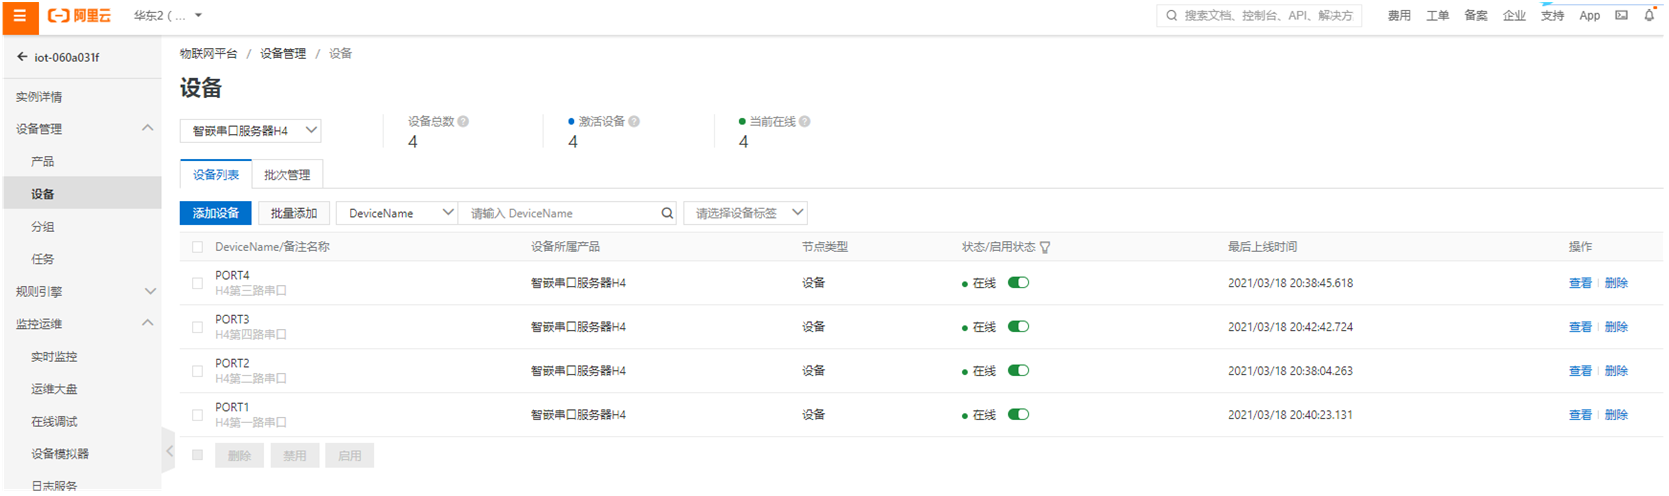This screenshot has width=1669, height=496.
Task: Open 产品 in the sidebar
Action: [x=43, y=161]
